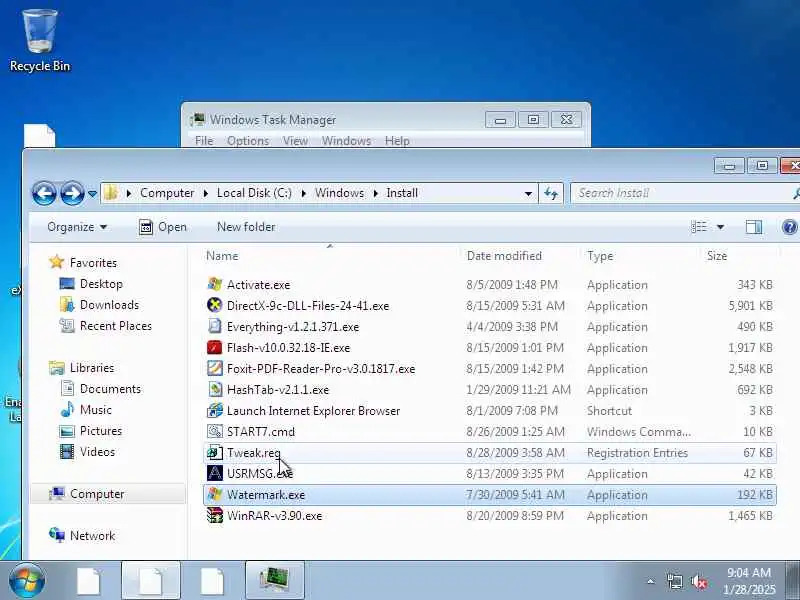800x600 pixels.
Task: Click New folder in the toolbar
Action: [246, 227]
